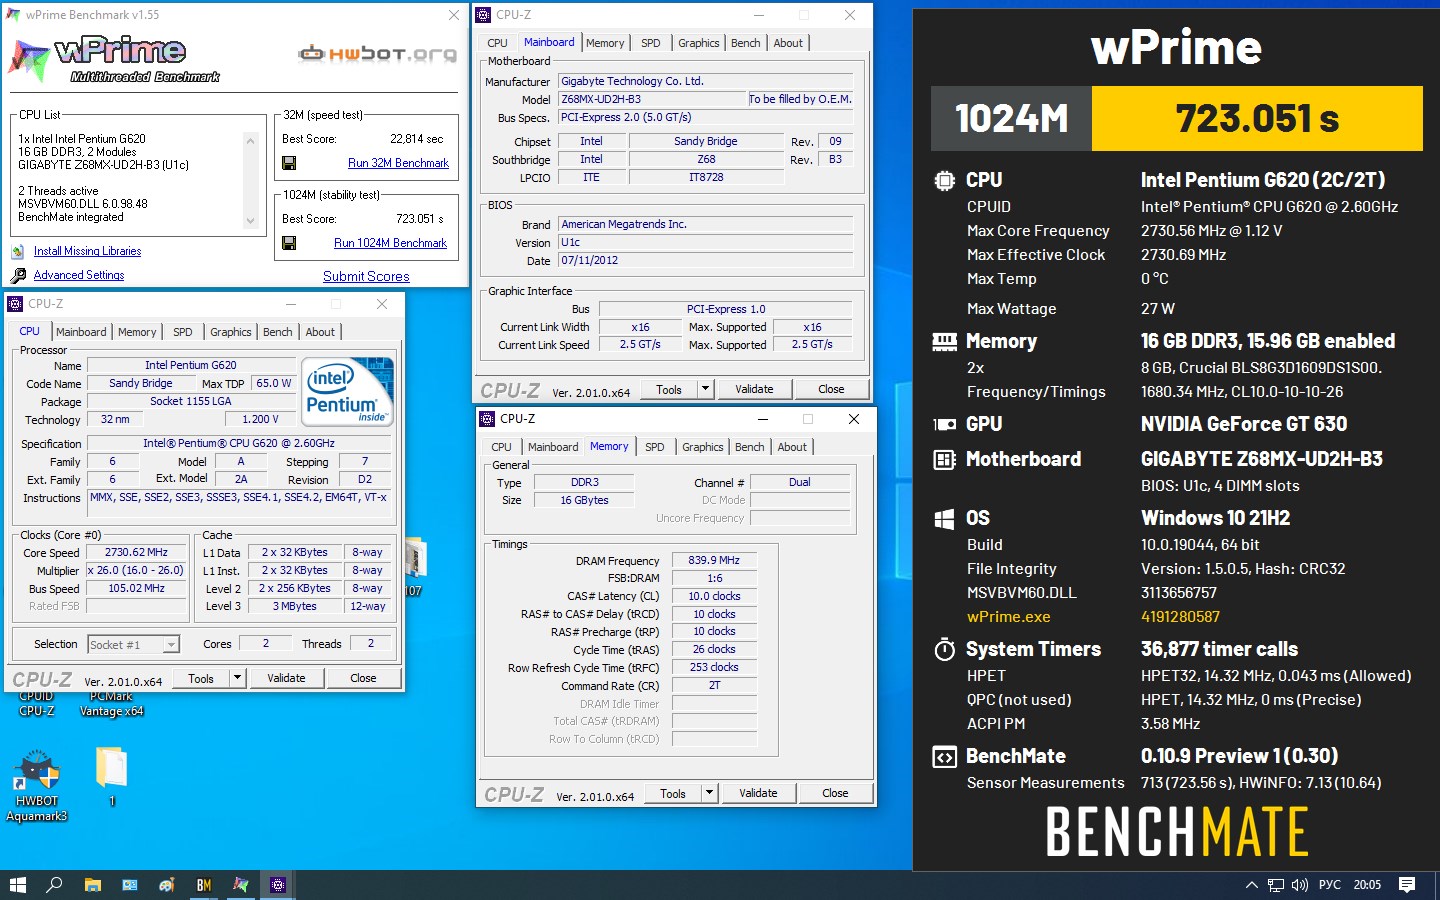
Task: Click the DRAM Frequency 839.9 MHz field
Action: 714,560
